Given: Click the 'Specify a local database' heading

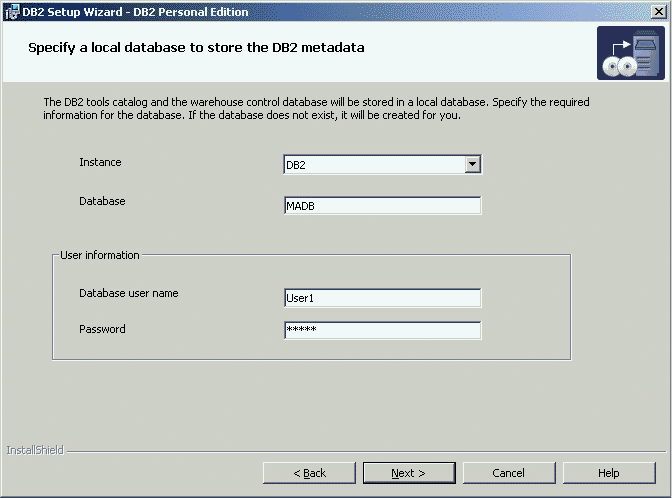Looking at the screenshot, I should tap(196, 47).
